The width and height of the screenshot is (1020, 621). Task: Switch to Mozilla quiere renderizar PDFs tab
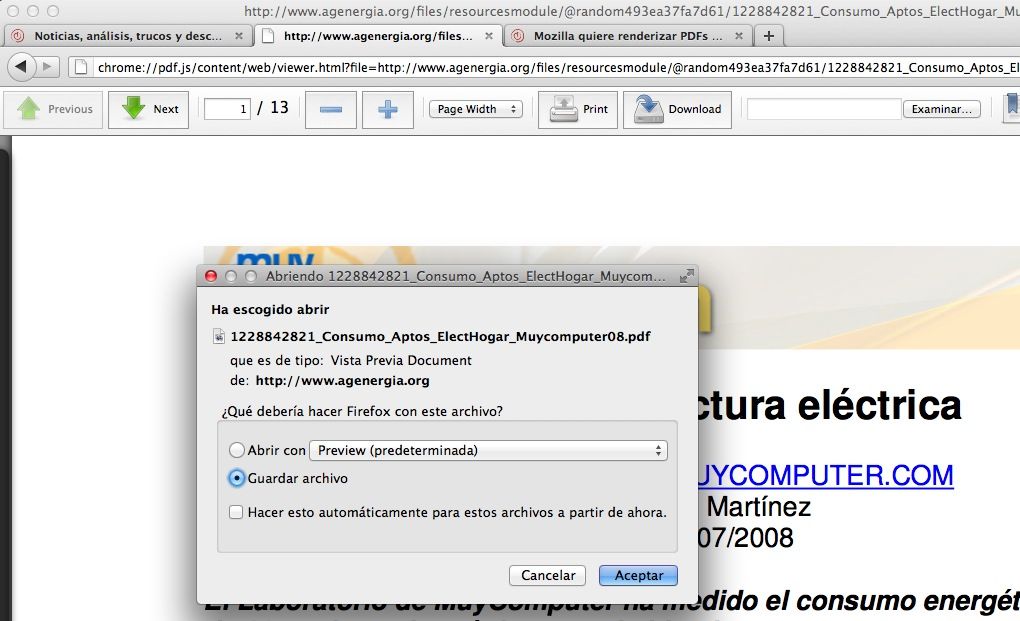629,36
